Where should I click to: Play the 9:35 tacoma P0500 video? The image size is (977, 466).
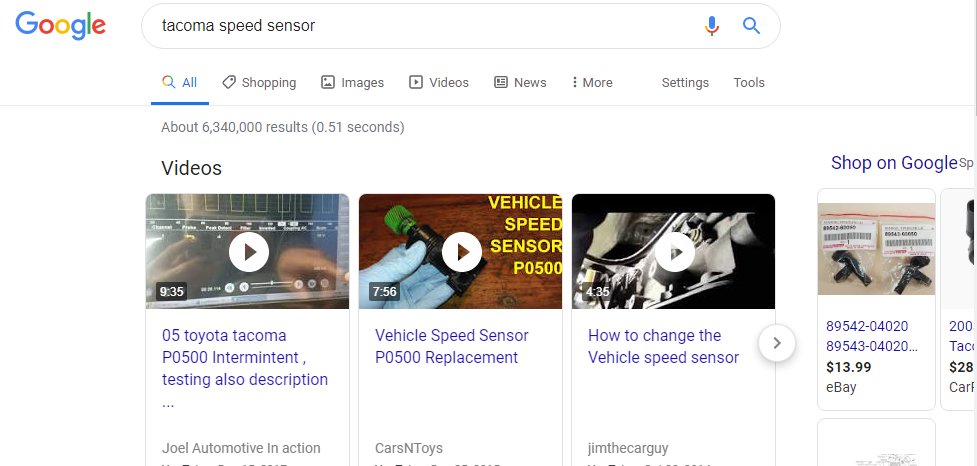pyautogui.click(x=248, y=252)
